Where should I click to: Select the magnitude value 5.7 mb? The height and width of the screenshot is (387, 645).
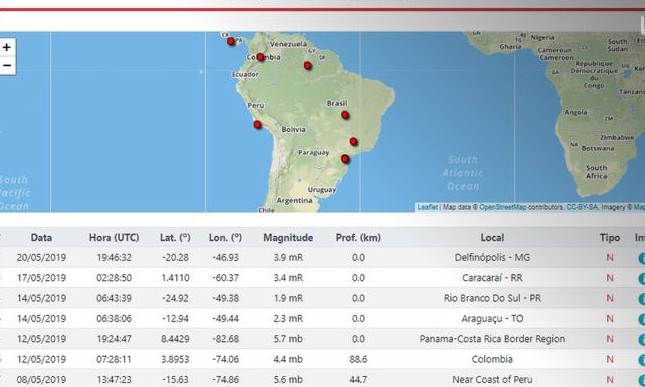pyautogui.click(x=288, y=339)
